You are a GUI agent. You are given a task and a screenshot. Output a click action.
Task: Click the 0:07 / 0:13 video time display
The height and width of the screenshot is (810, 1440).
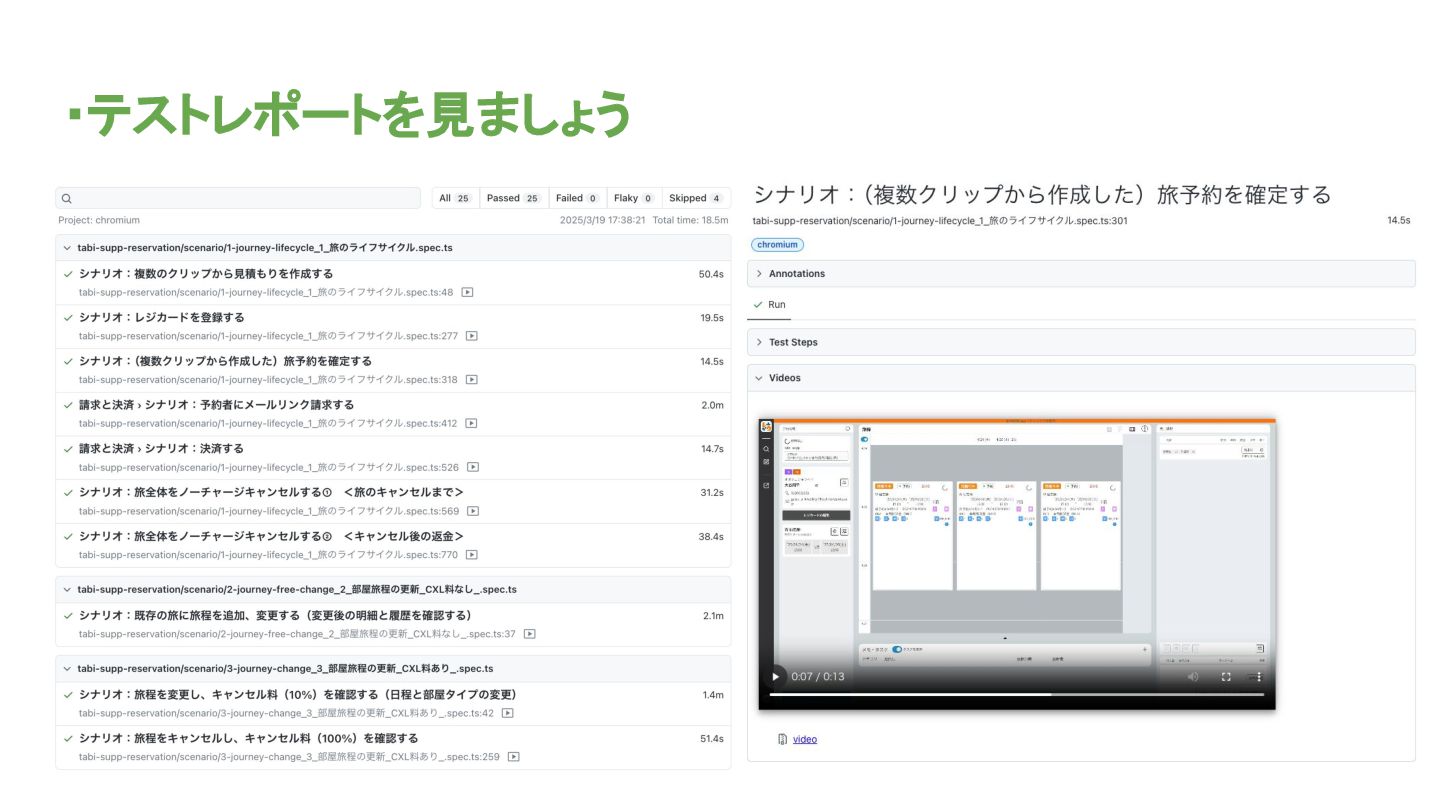point(817,677)
